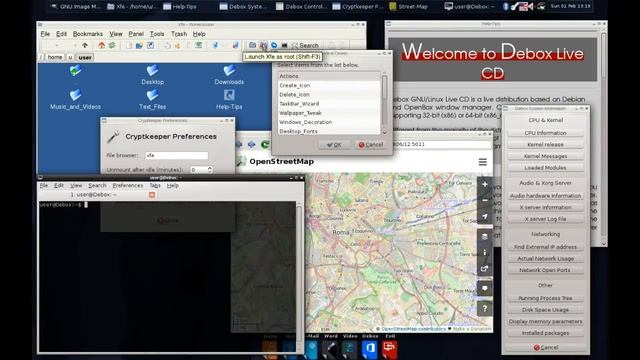Click Find External IP address button

(x=545, y=247)
